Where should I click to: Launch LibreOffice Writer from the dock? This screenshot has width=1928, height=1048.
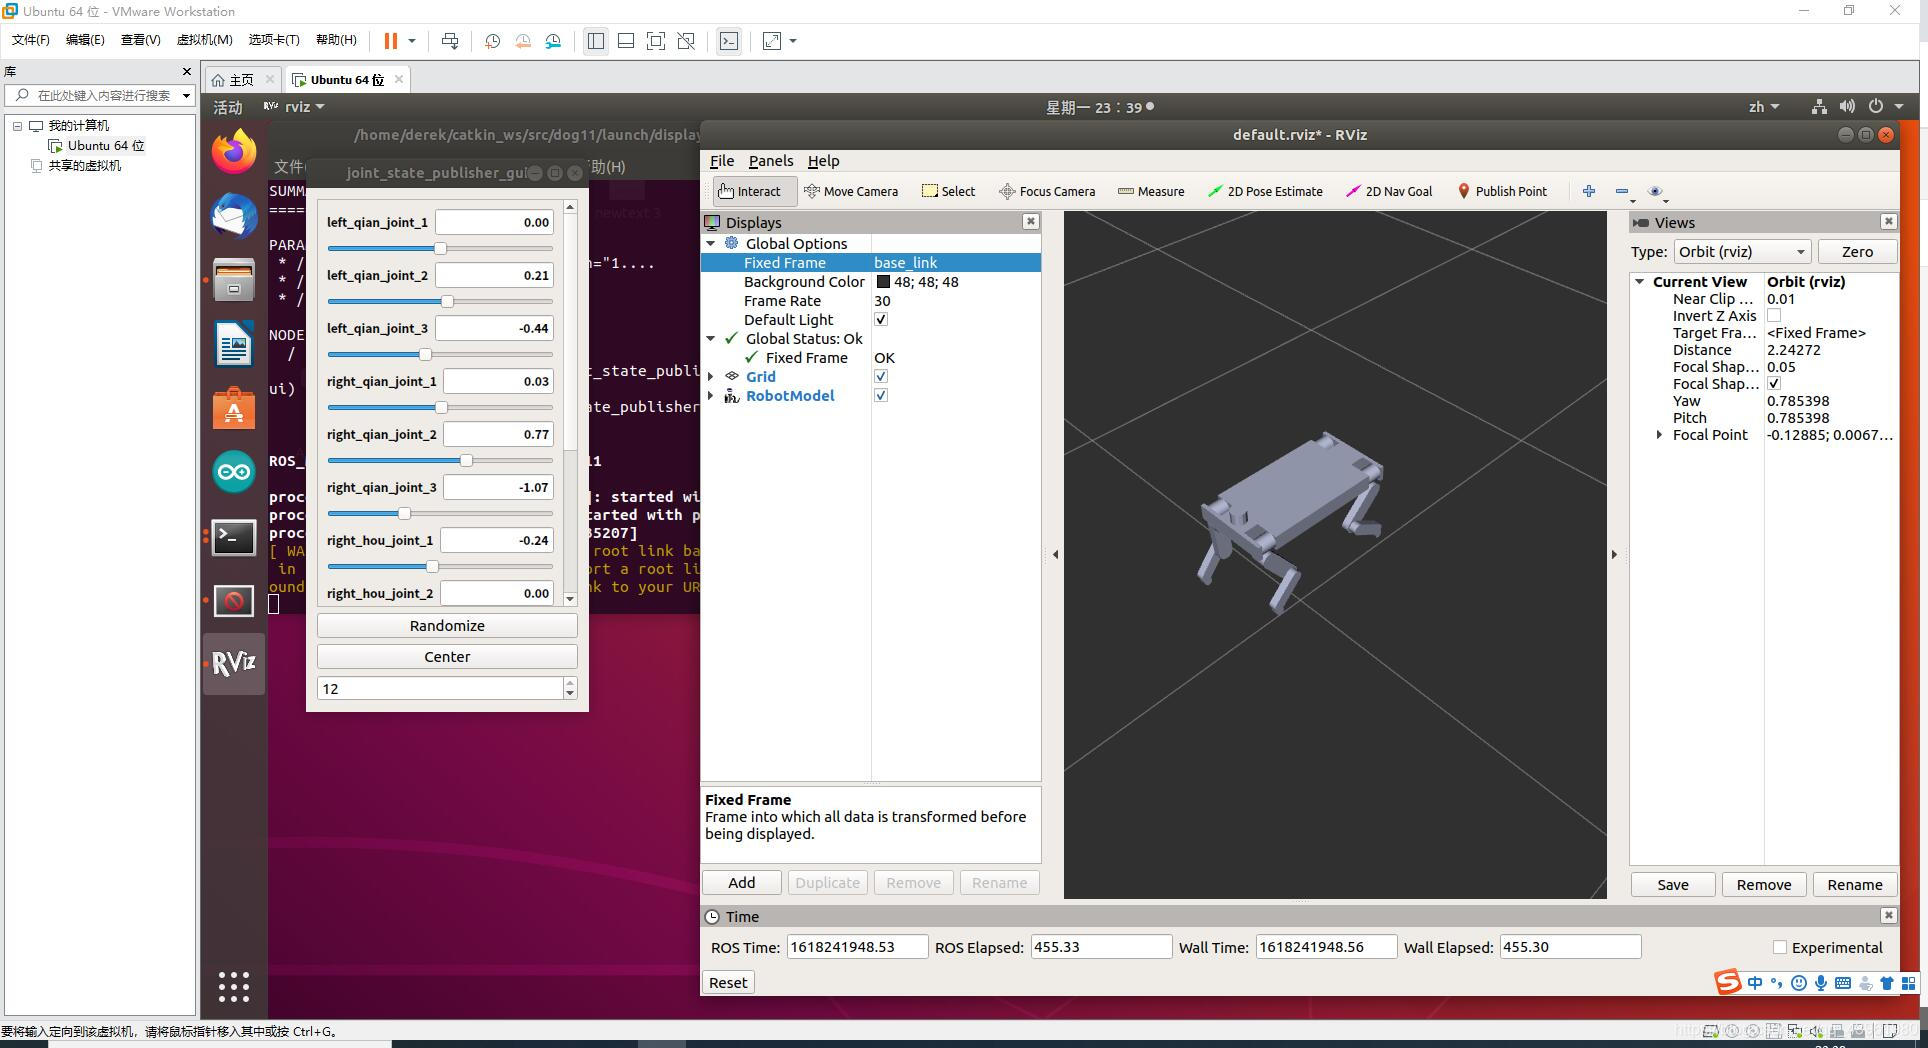[234, 344]
